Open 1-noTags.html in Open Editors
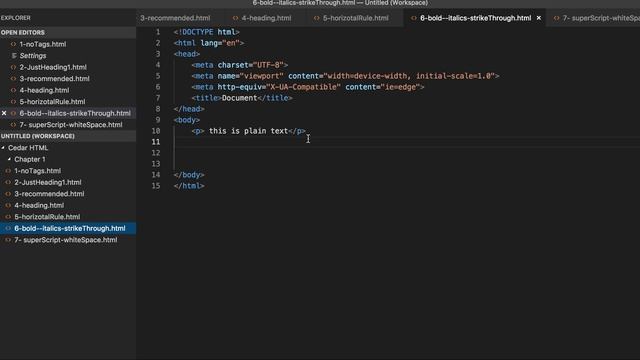Screen dimensions: 640x360 click(43, 44)
